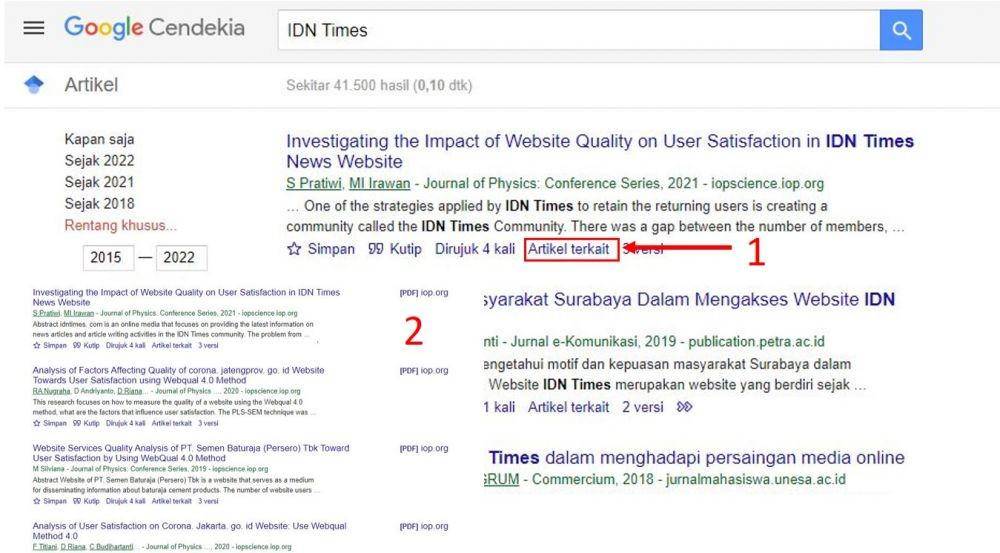Screen dimensions: 1000x553
Task: Select the Sejak 2021 filter
Action: coord(99,182)
